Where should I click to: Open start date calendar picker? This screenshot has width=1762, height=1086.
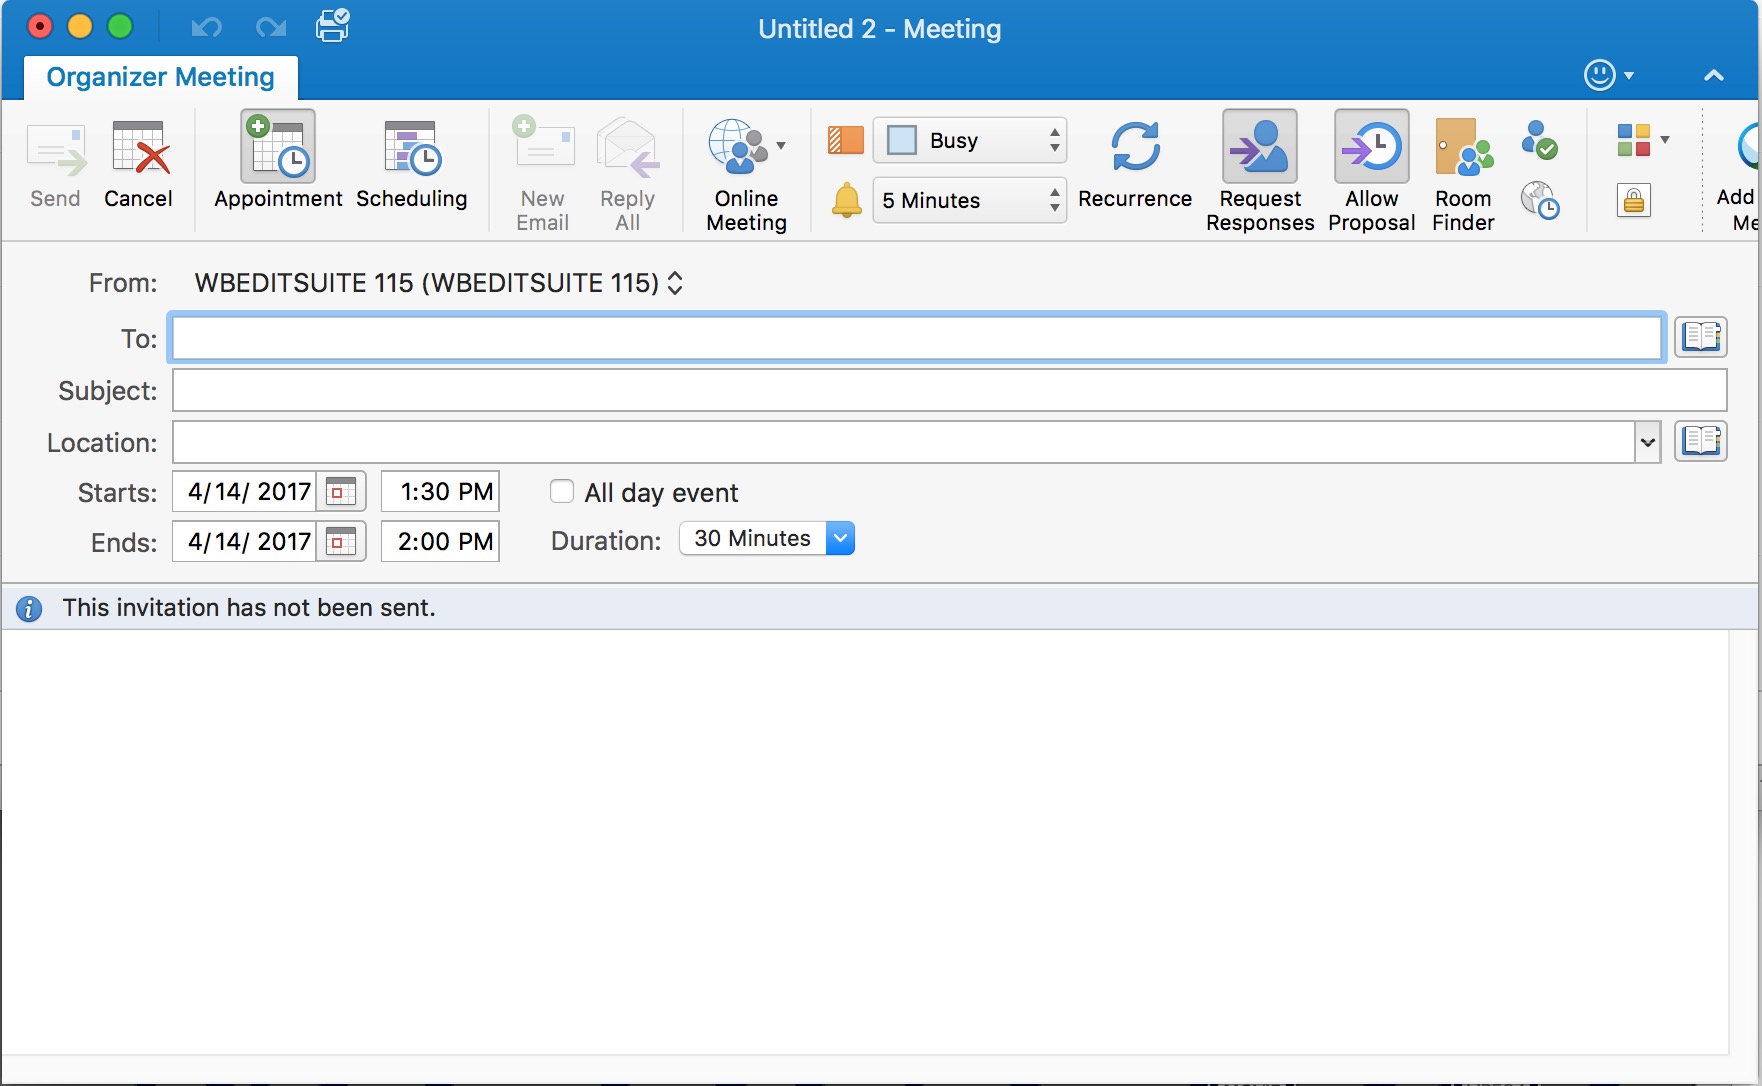(342, 492)
